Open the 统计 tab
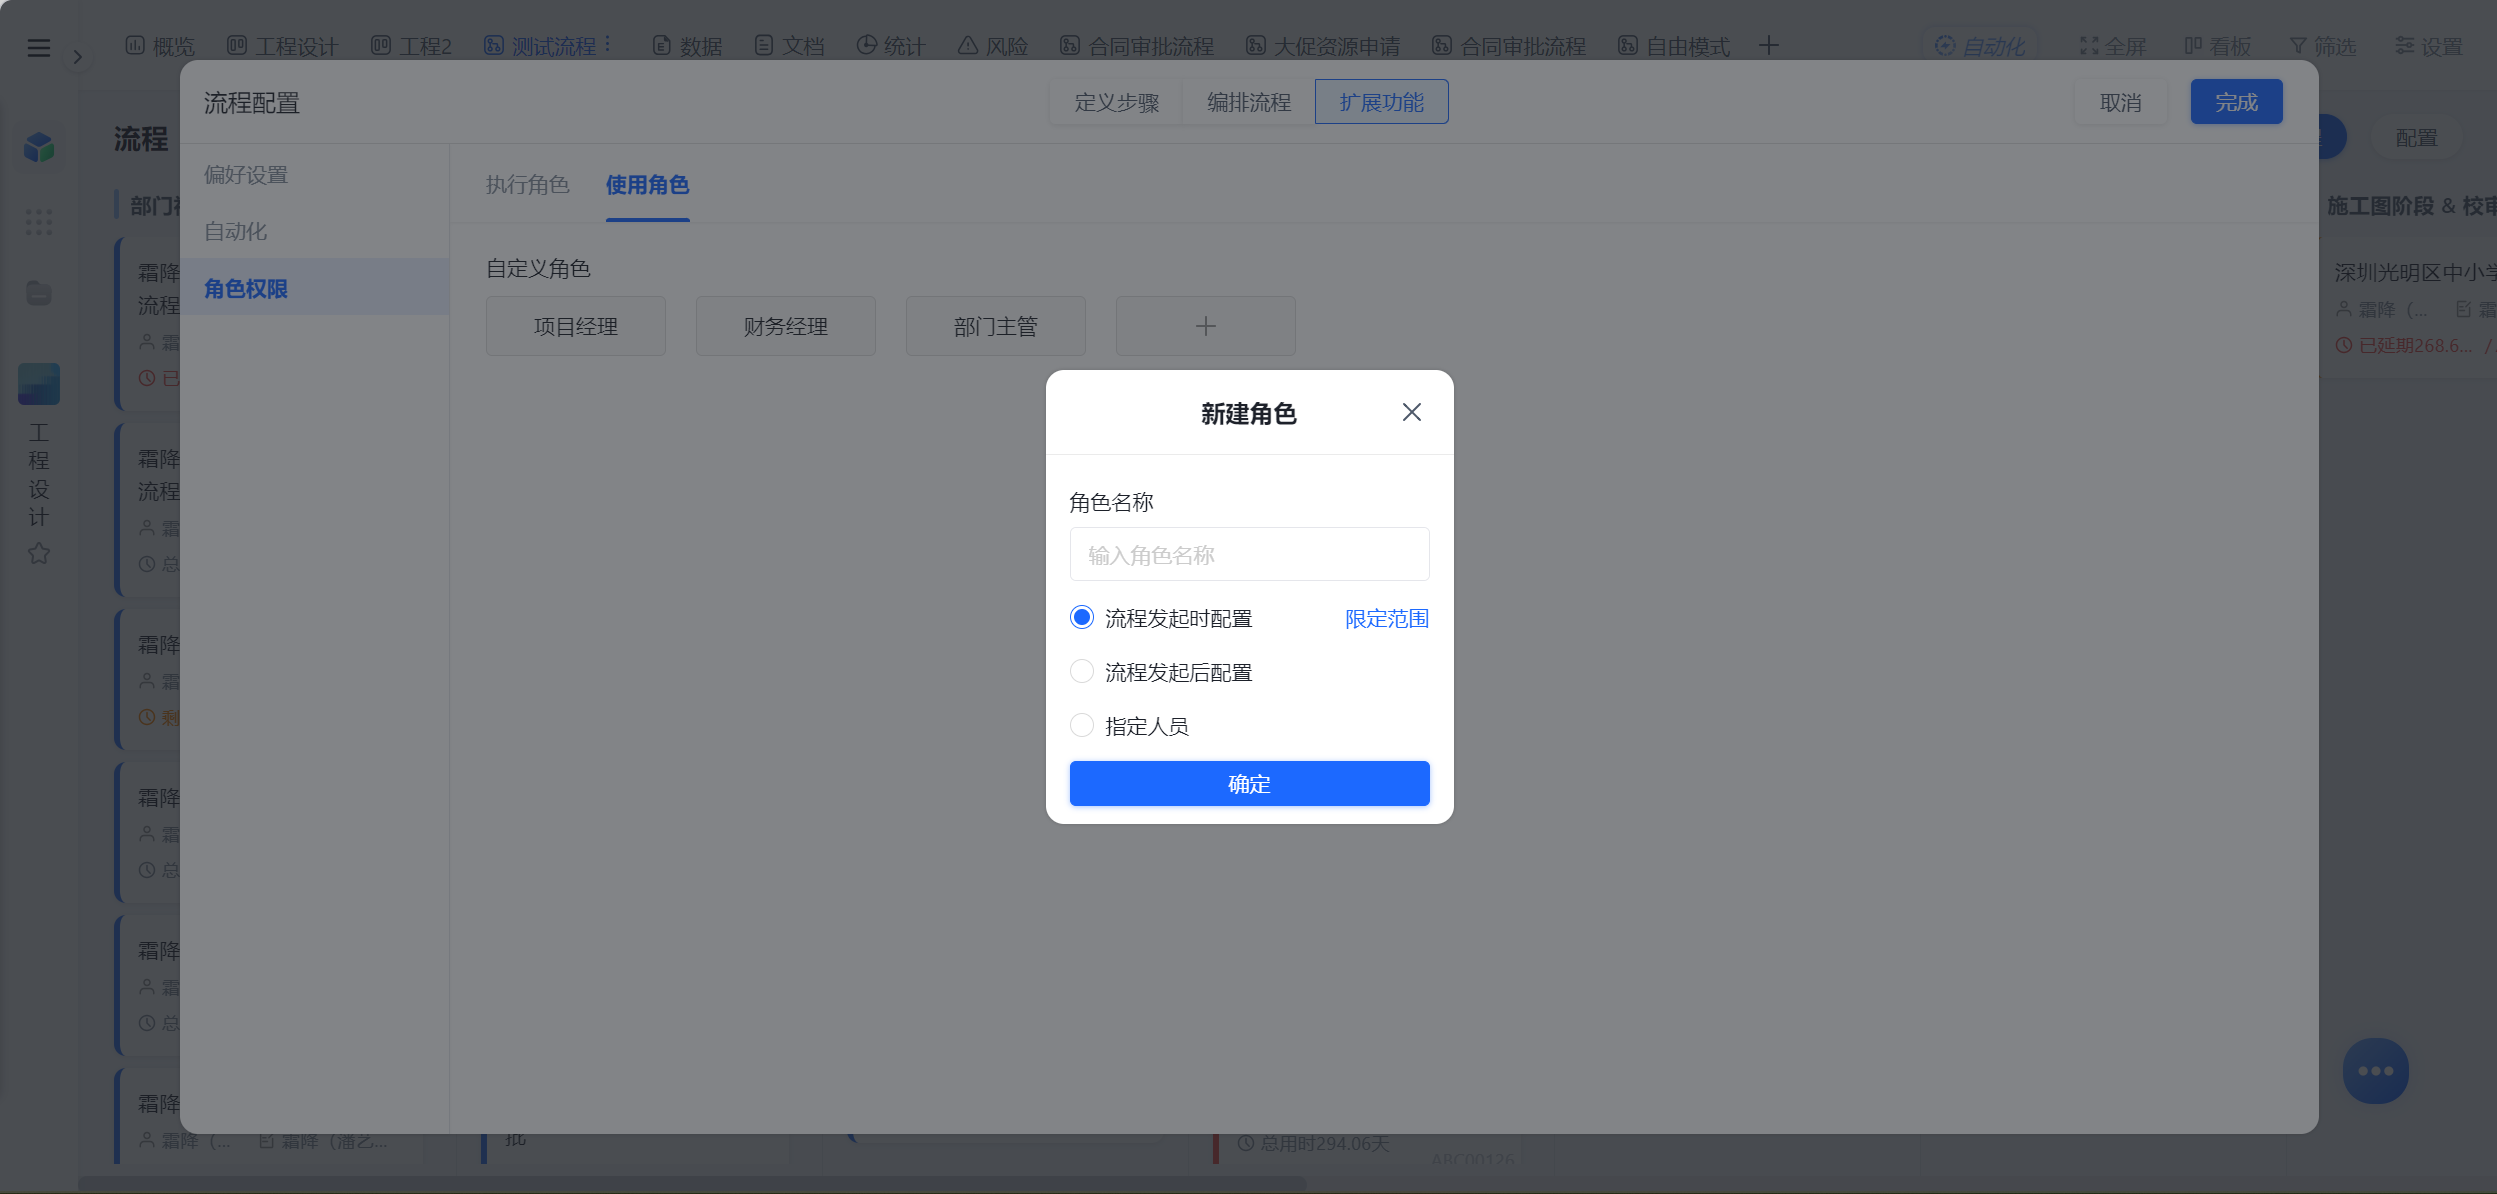 tap(891, 46)
